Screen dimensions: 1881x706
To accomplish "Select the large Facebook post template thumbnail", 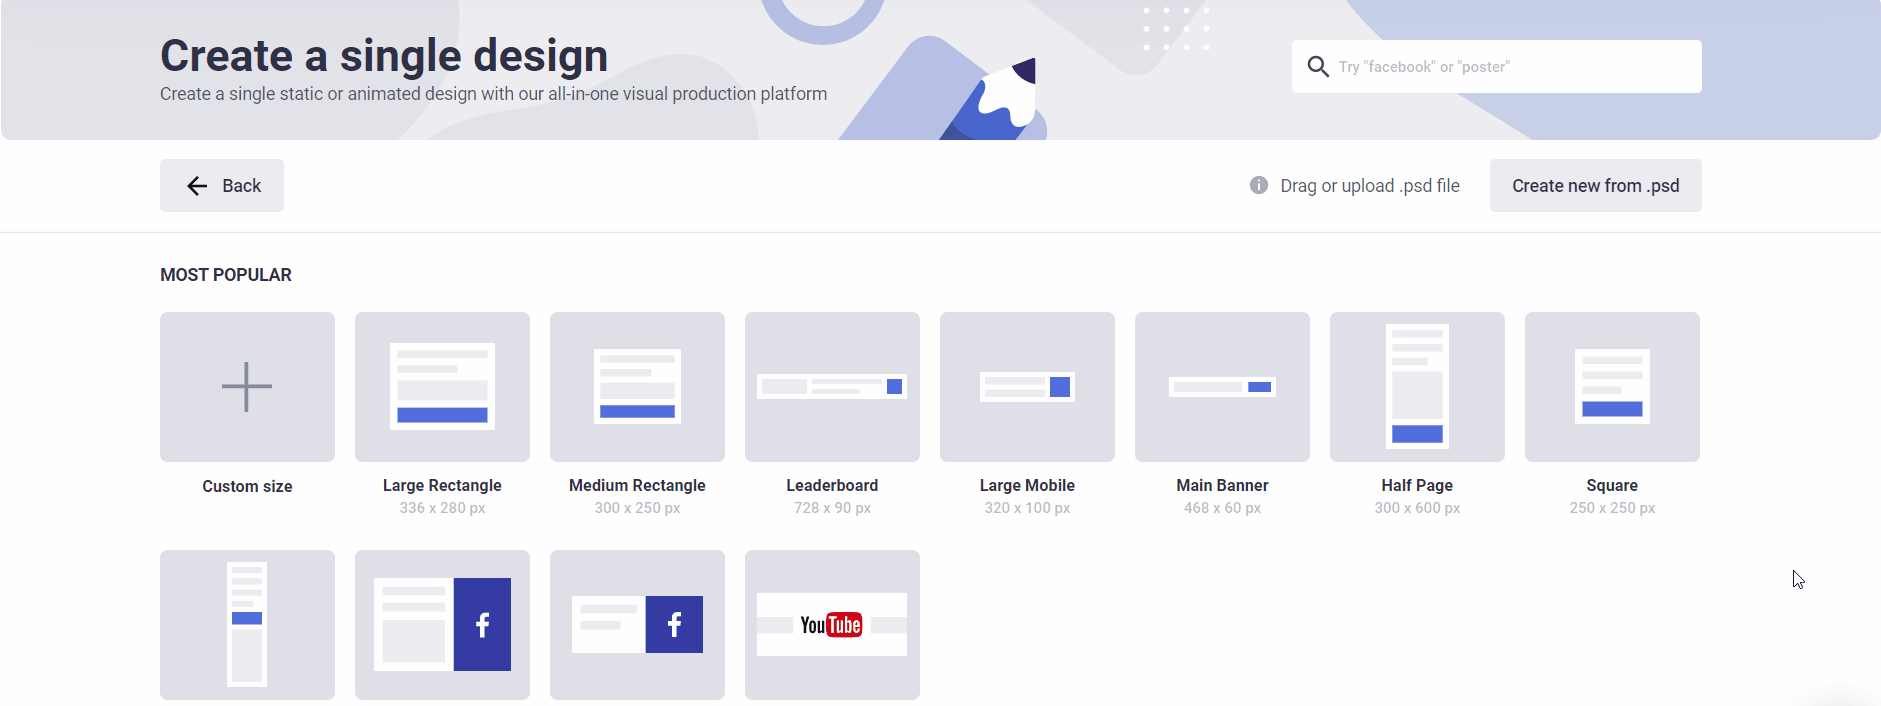I will (x=442, y=625).
